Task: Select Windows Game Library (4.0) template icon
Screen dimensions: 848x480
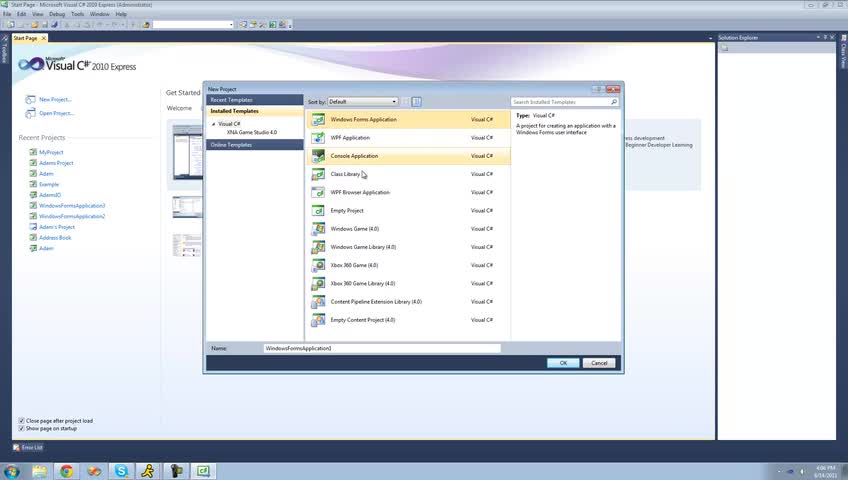Action: coord(318,247)
